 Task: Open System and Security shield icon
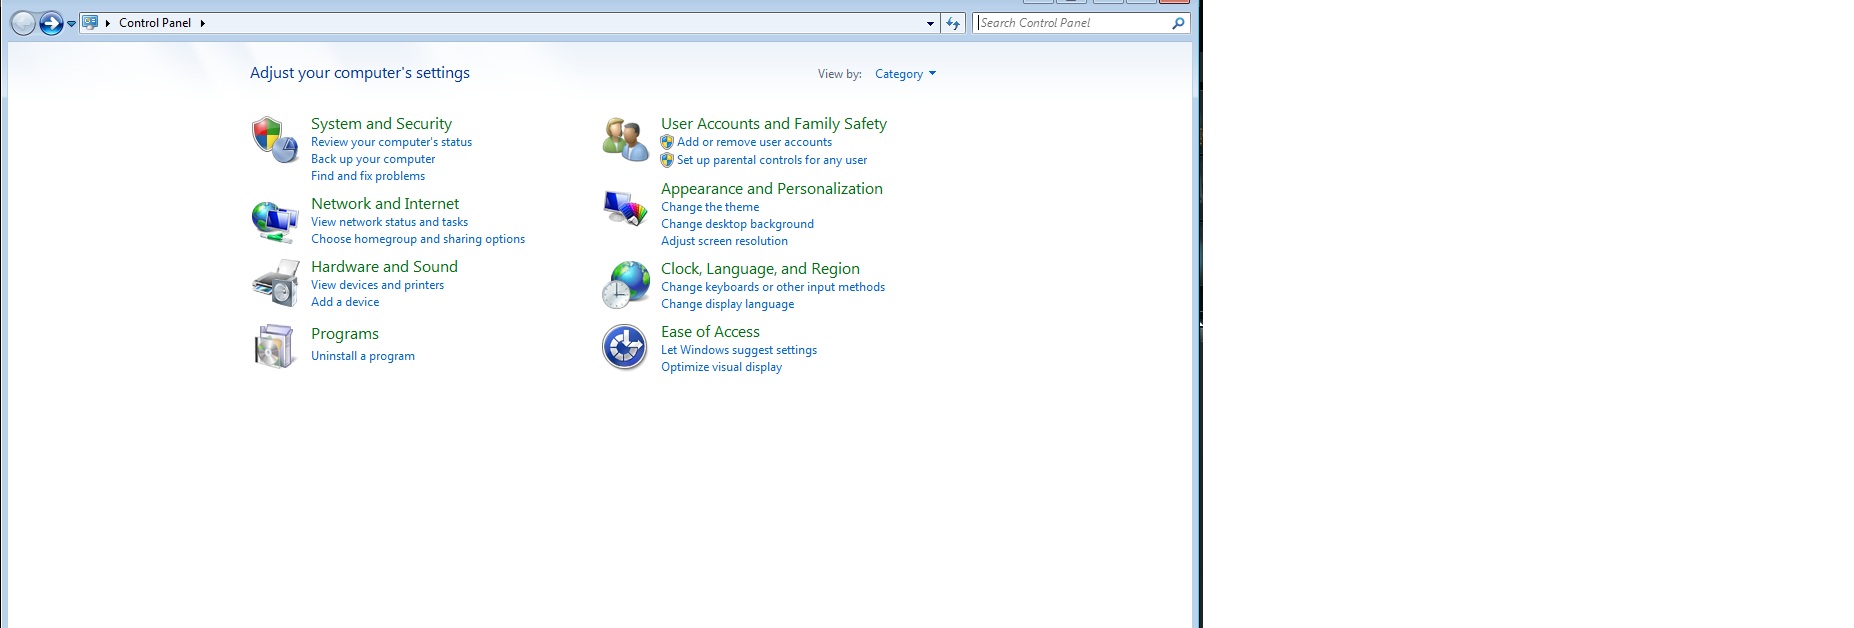tap(275, 139)
